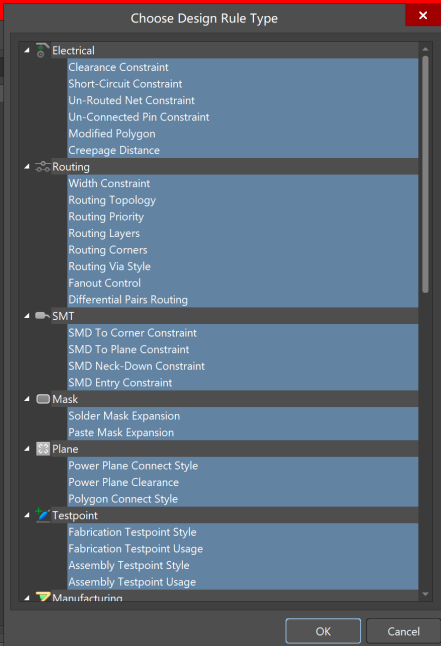441x646 pixels.
Task: Collapse the Routing rule group
Action: pyautogui.click(x=27, y=167)
